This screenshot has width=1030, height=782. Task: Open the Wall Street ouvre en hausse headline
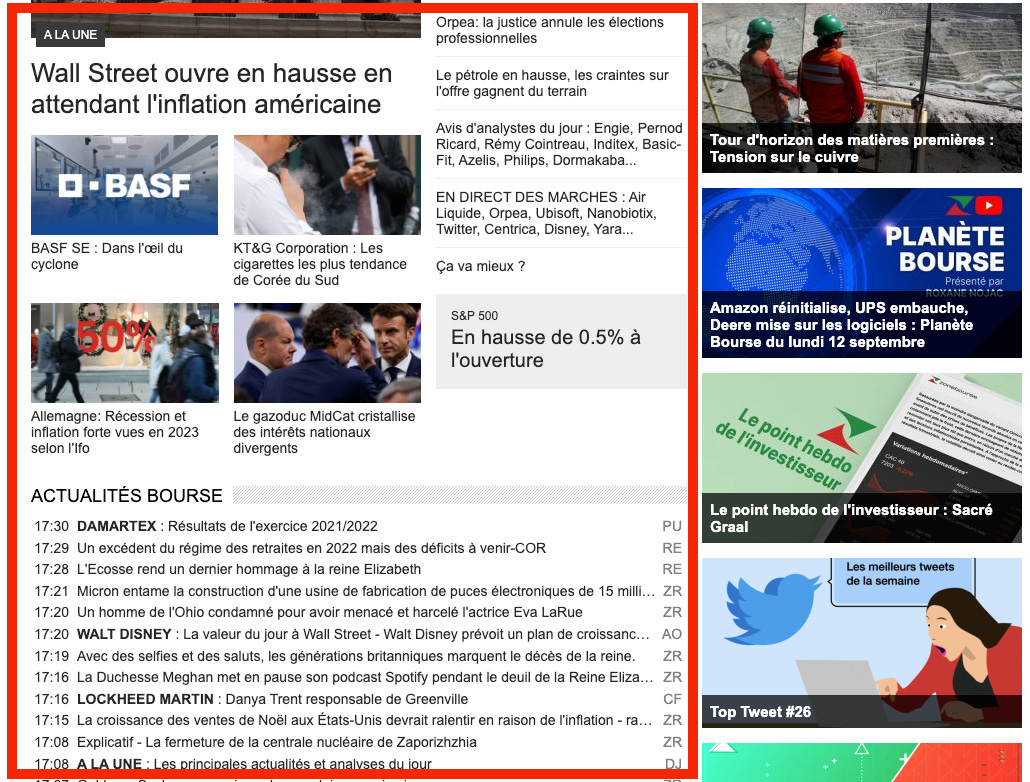tap(212, 89)
